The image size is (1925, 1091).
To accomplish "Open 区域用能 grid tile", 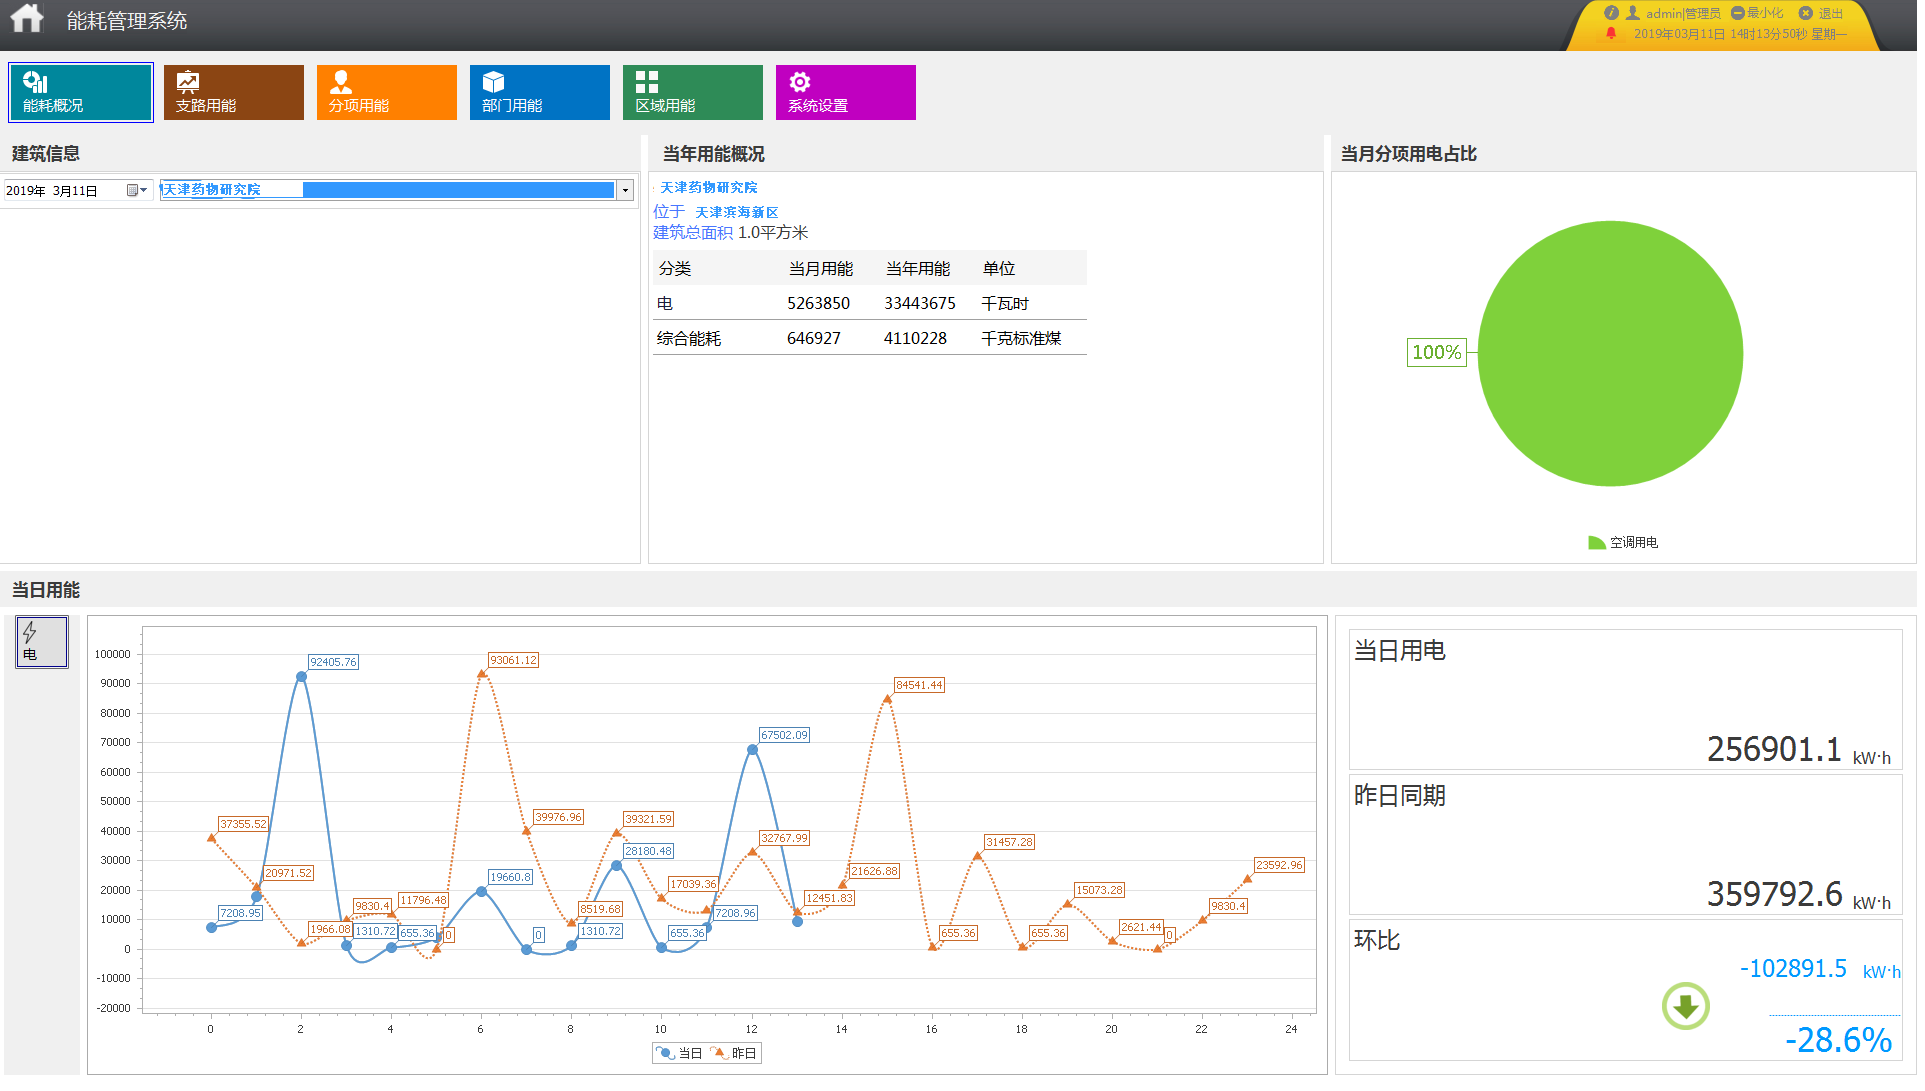I will point(692,92).
